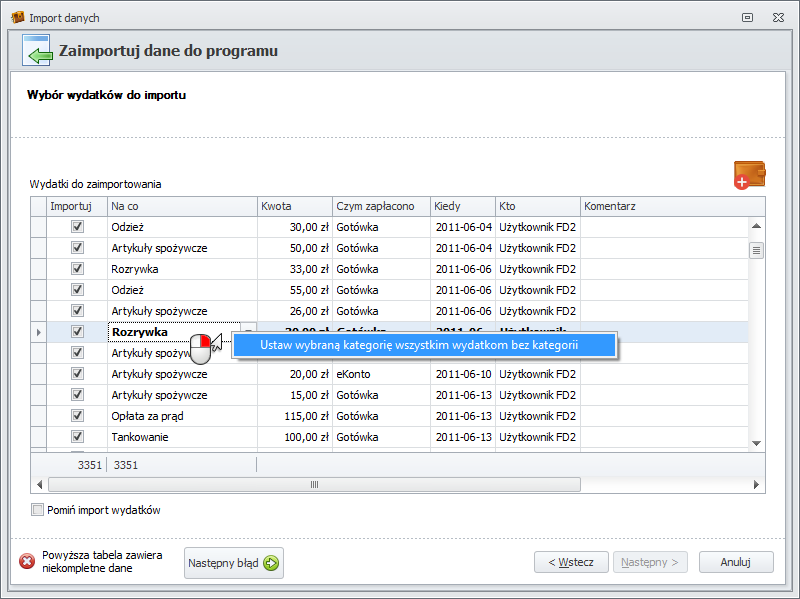Choose Ustaw wybraną kategorię wszystkim wydatkom
Viewport: 800px width, 599px height.
coord(419,345)
